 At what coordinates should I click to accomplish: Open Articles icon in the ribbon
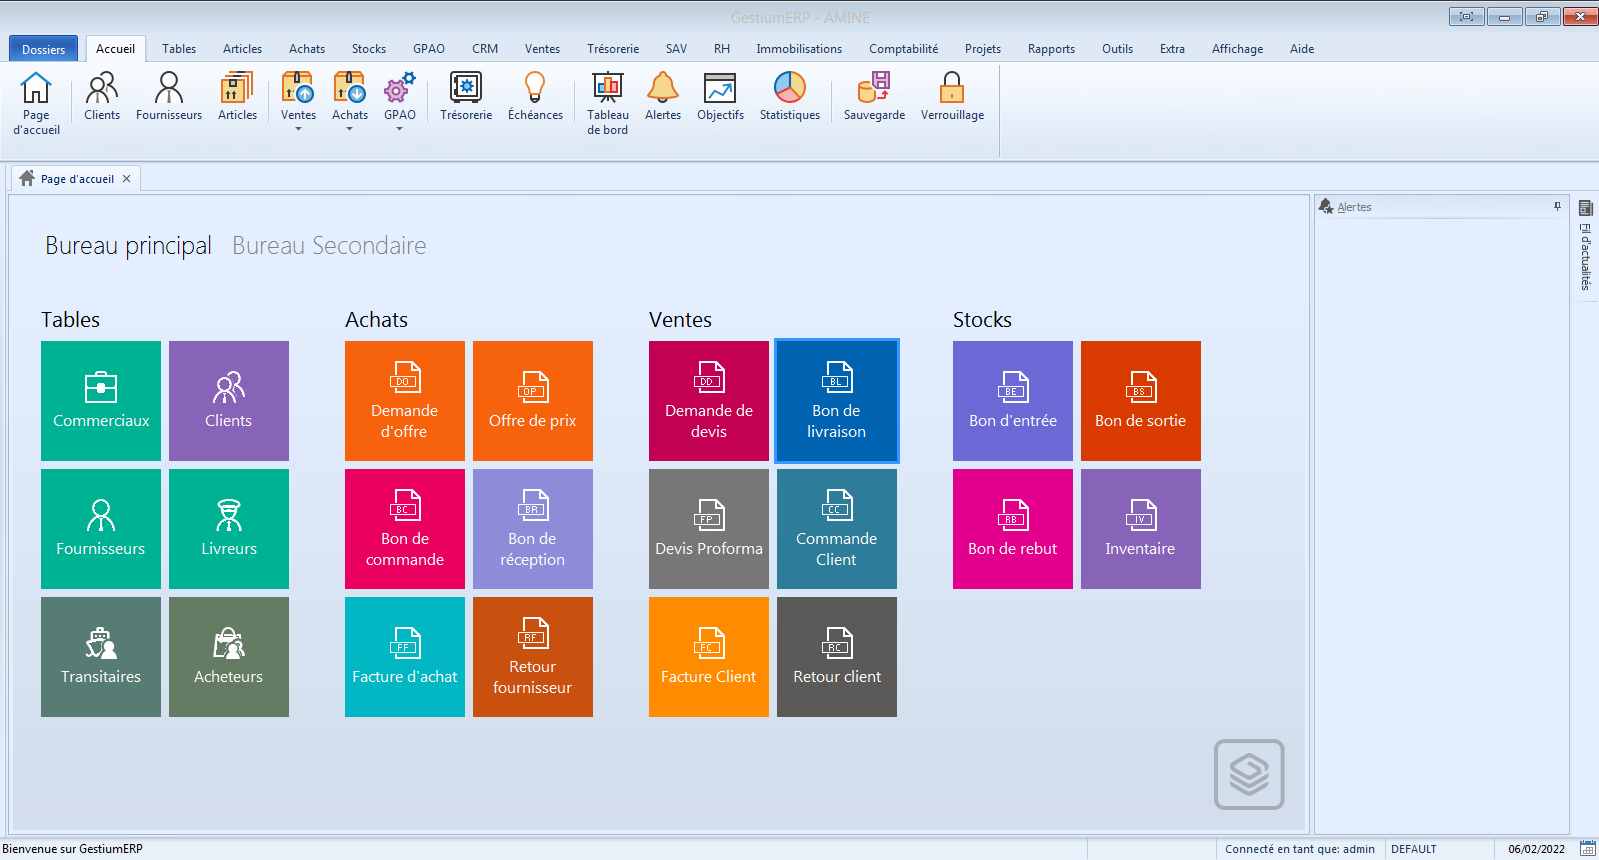point(237,97)
